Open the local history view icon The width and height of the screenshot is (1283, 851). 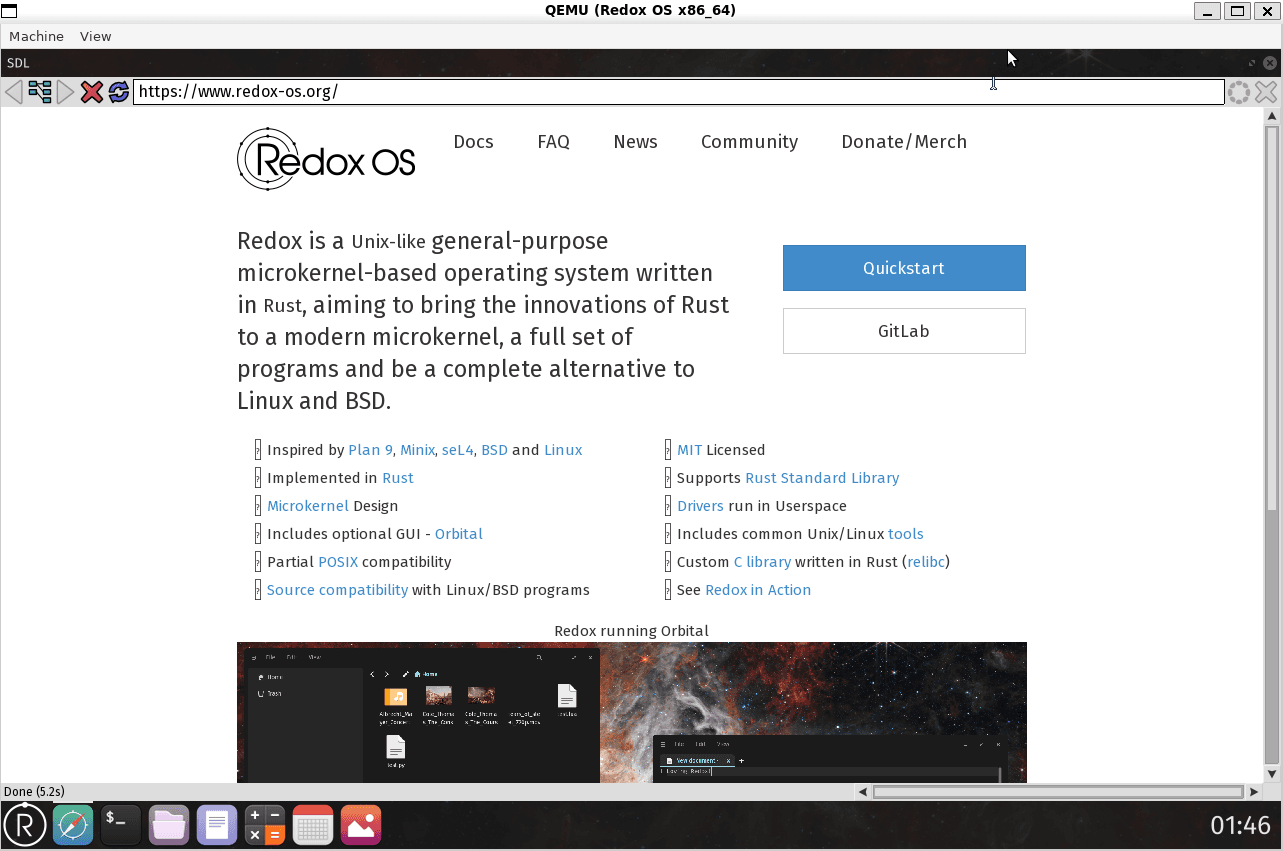coord(40,91)
